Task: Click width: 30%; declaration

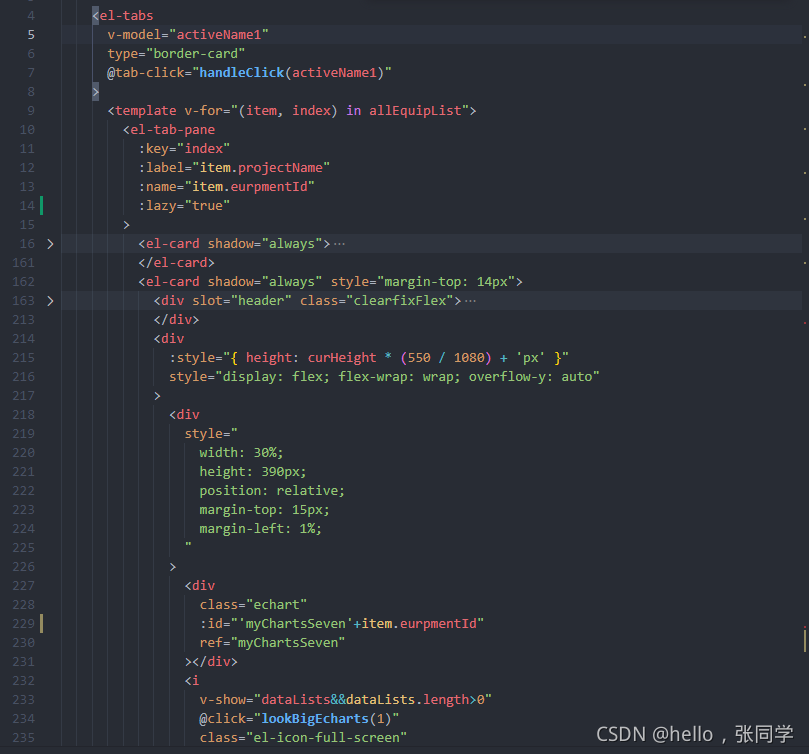Action: click(x=241, y=453)
